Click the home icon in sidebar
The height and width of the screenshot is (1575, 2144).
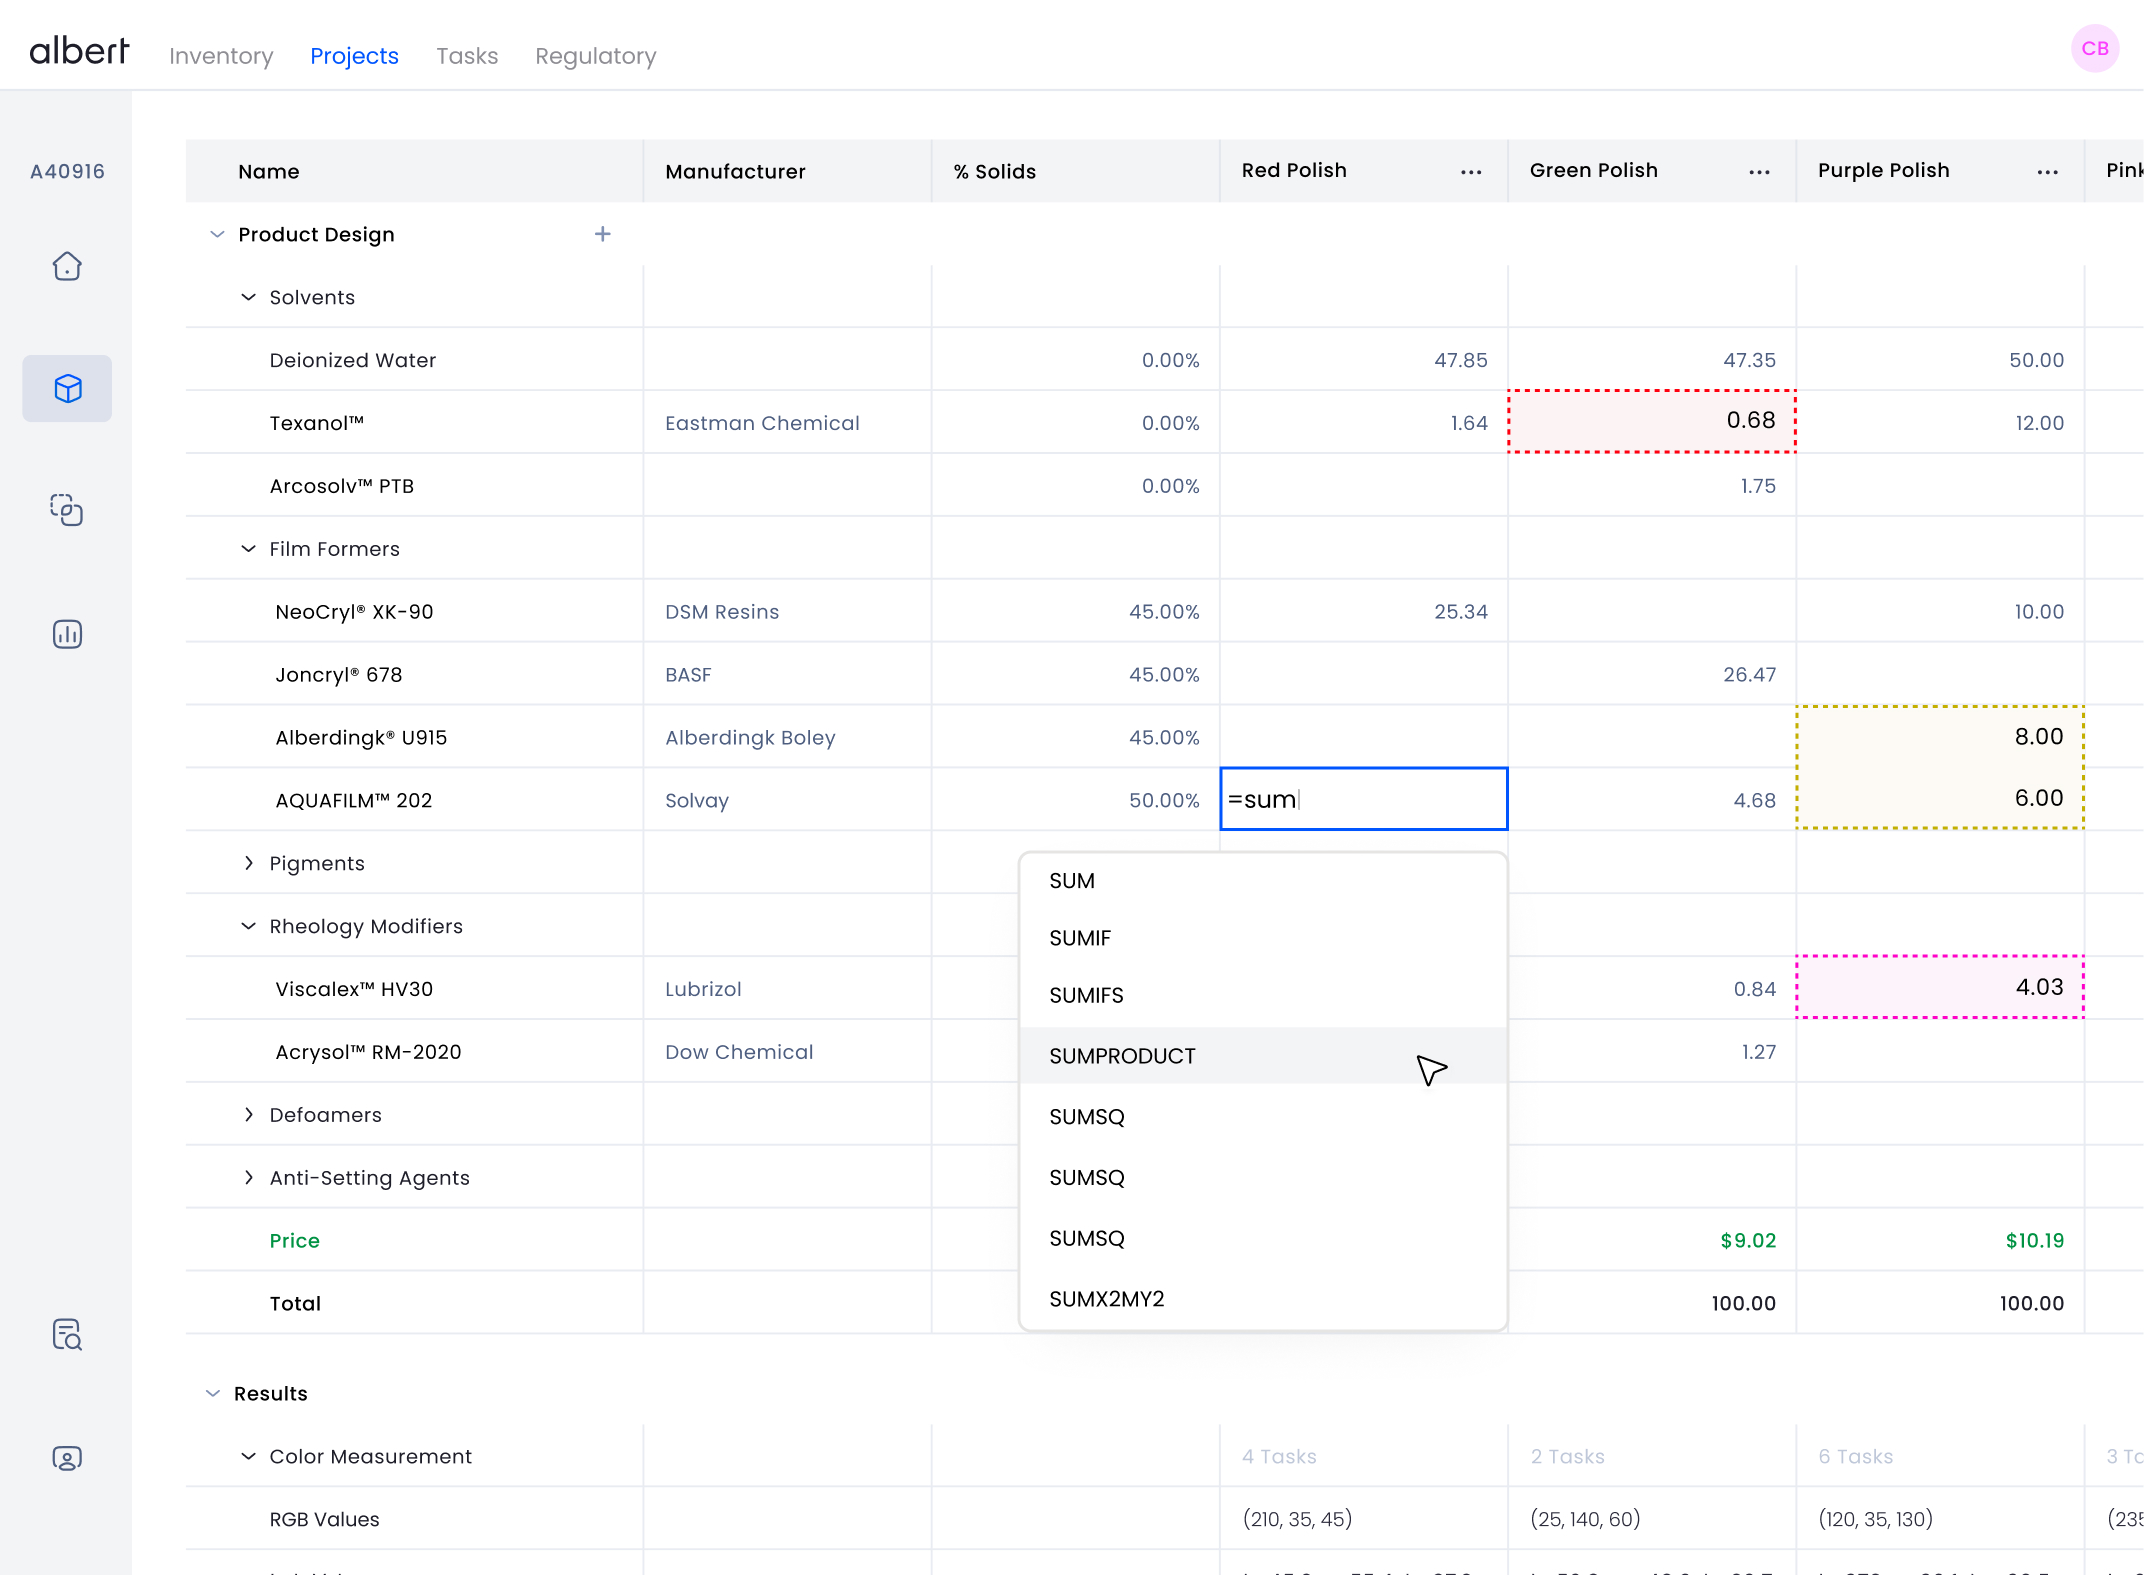click(67, 266)
